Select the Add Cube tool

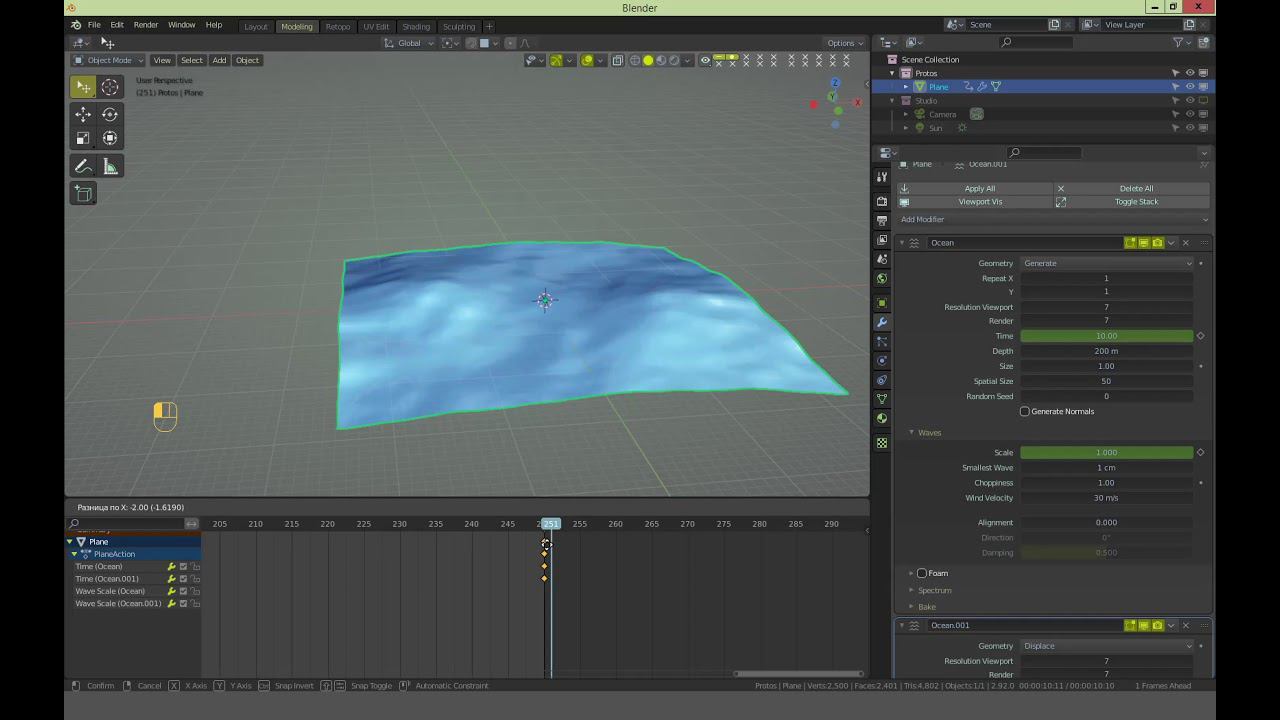83,194
